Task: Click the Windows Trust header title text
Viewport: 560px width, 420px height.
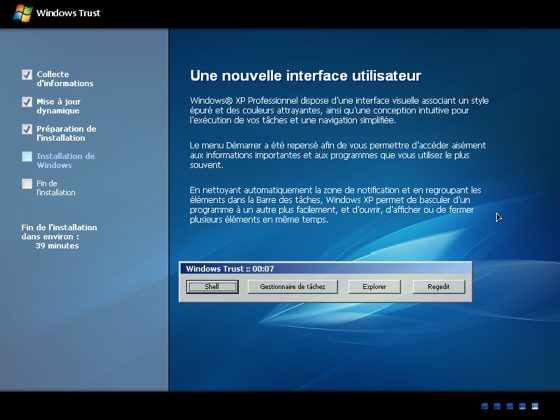Action: (68, 13)
